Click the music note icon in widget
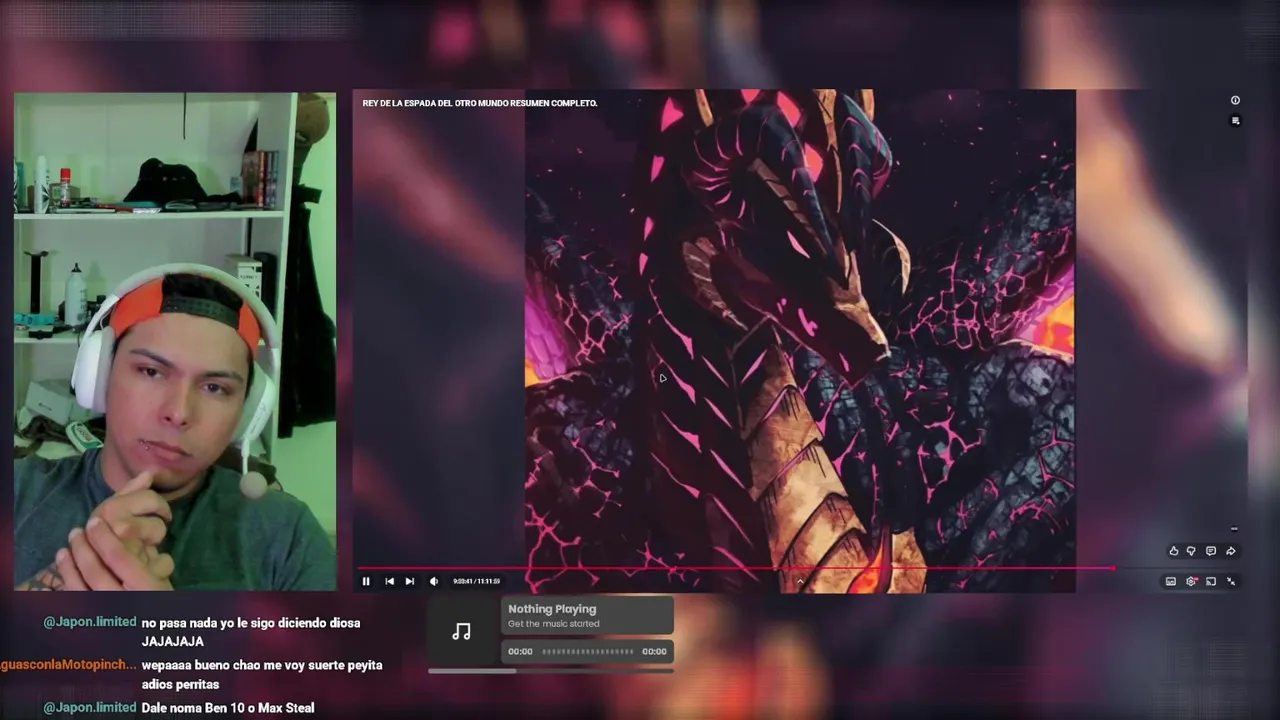The height and width of the screenshot is (720, 1280). pos(461,632)
